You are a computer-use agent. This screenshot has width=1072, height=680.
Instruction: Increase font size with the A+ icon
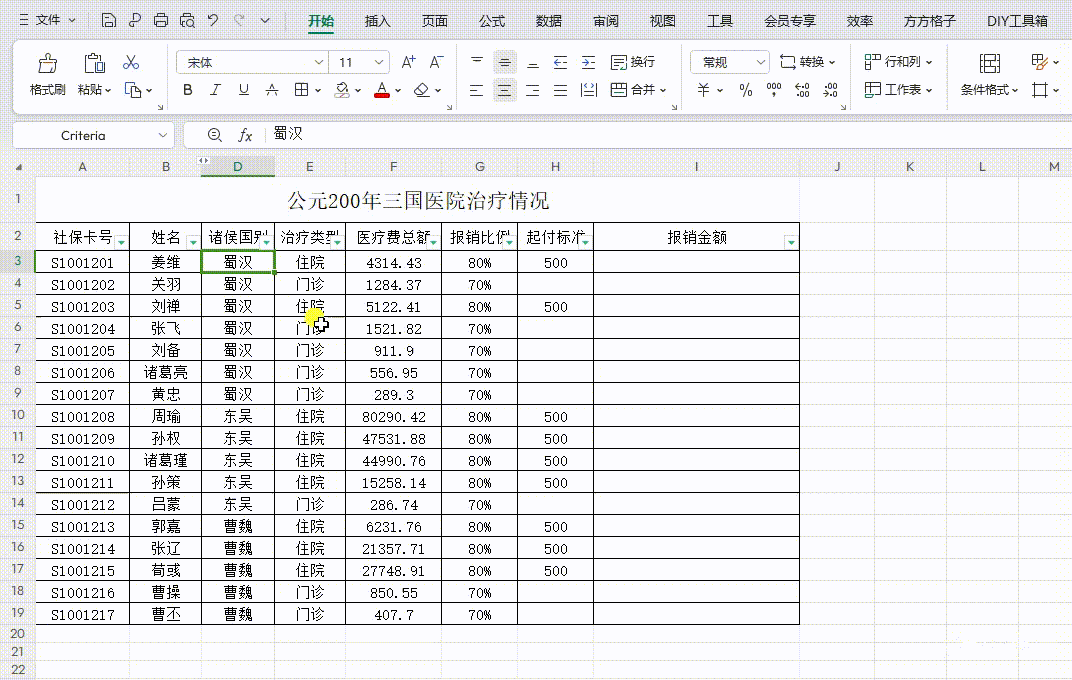408,62
